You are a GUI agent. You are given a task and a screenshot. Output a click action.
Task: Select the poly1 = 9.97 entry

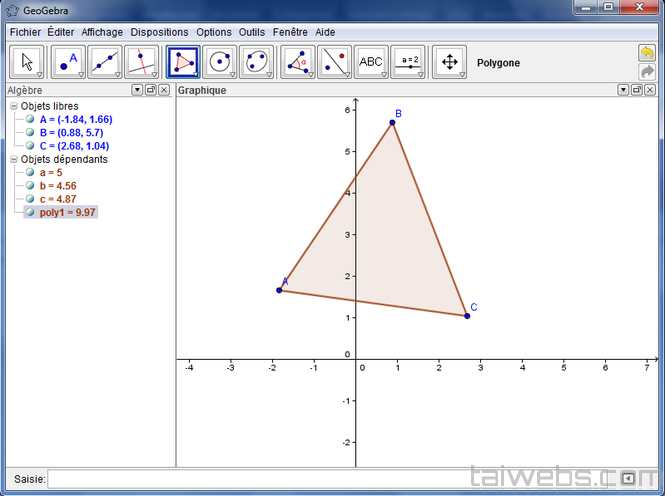pyautogui.click(x=67, y=212)
